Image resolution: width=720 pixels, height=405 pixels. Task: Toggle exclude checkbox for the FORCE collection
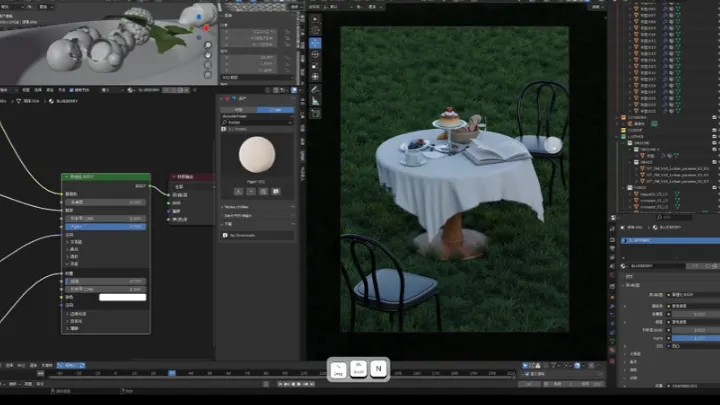click(714, 187)
